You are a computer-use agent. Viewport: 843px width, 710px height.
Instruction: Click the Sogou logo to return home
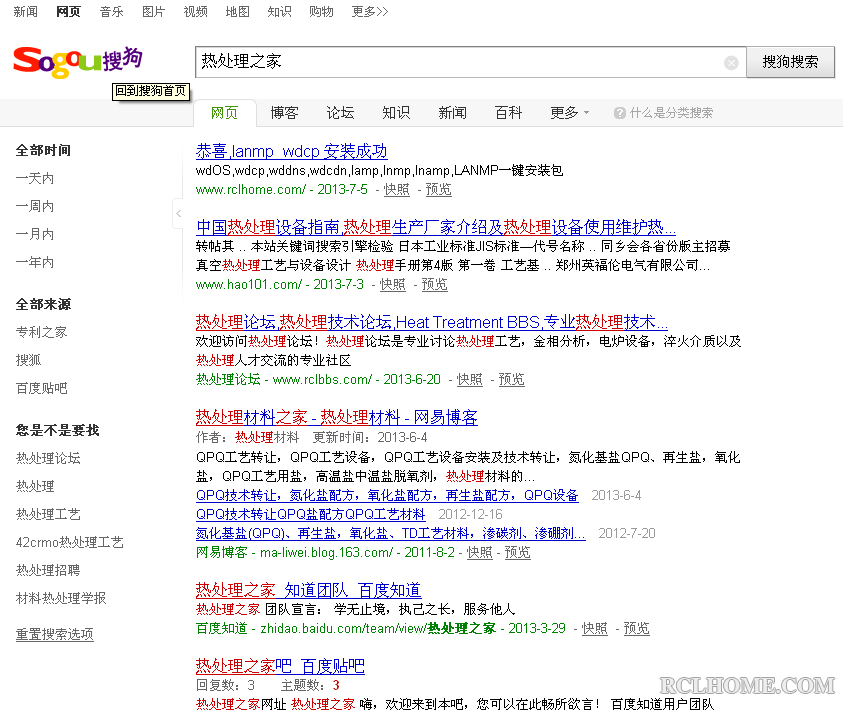tap(78, 62)
